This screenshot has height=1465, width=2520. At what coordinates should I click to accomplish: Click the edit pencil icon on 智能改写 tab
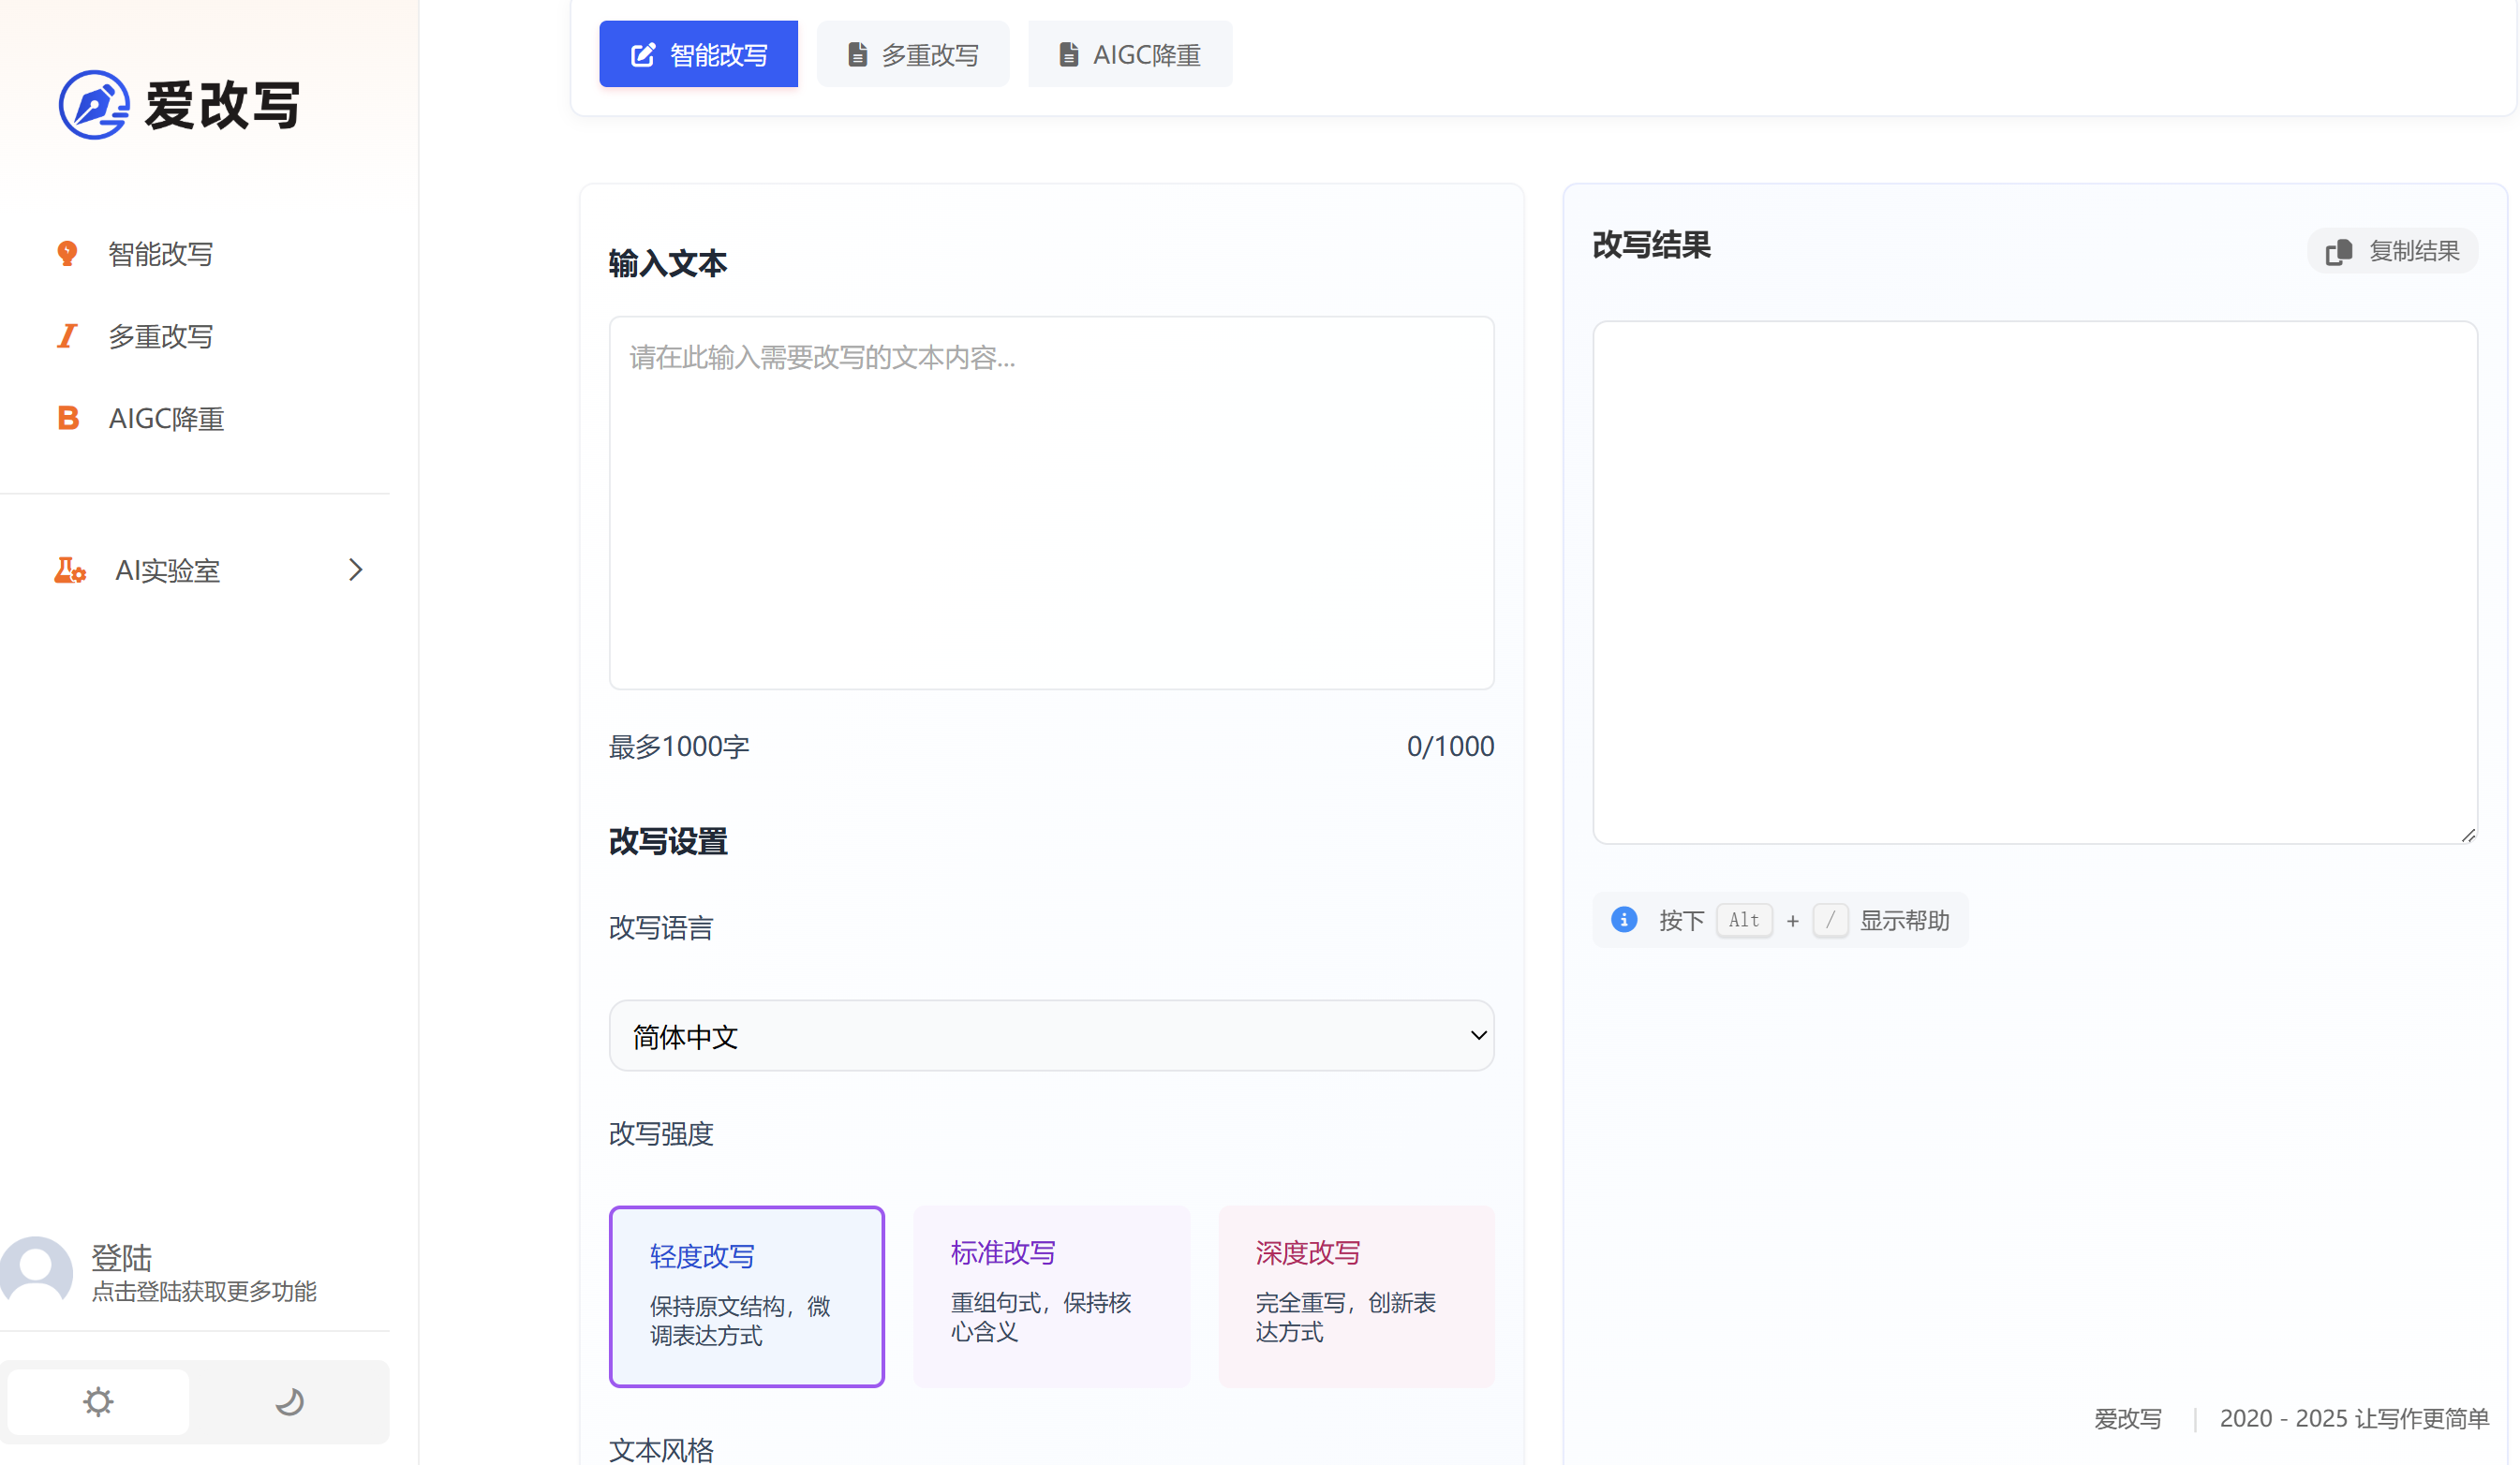coord(643,54)
